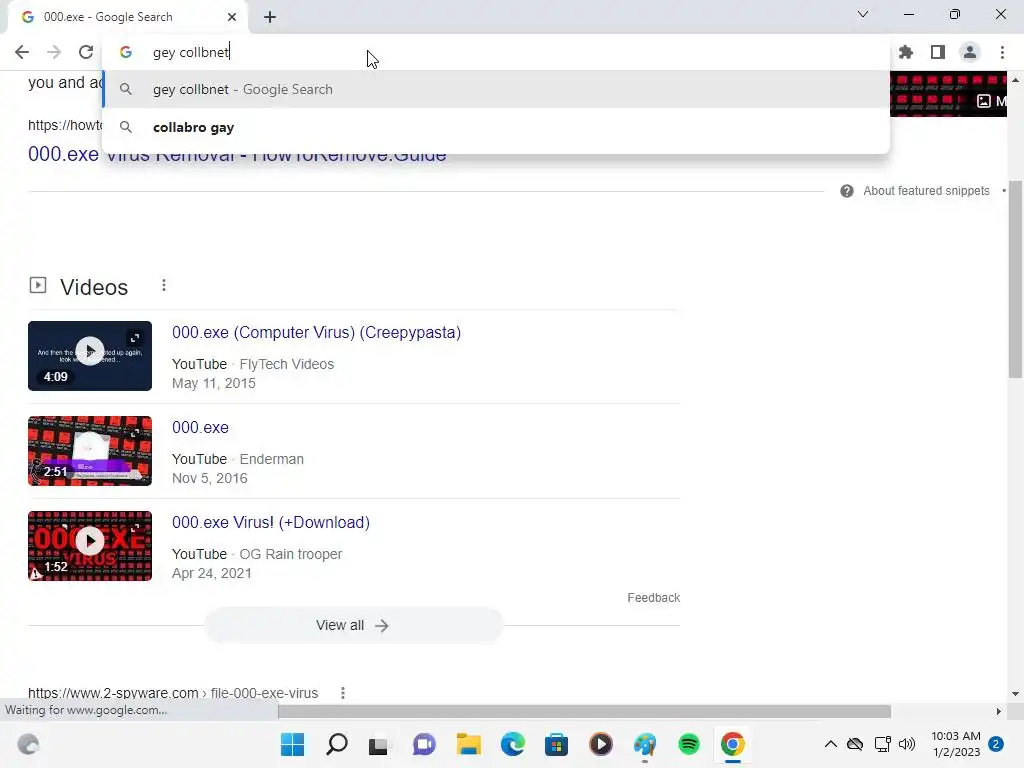The width and height of the screenshot is (1024, 768).
Task: Open '000.exe Virus! (+Download)' video link
Action: (271, 522)
